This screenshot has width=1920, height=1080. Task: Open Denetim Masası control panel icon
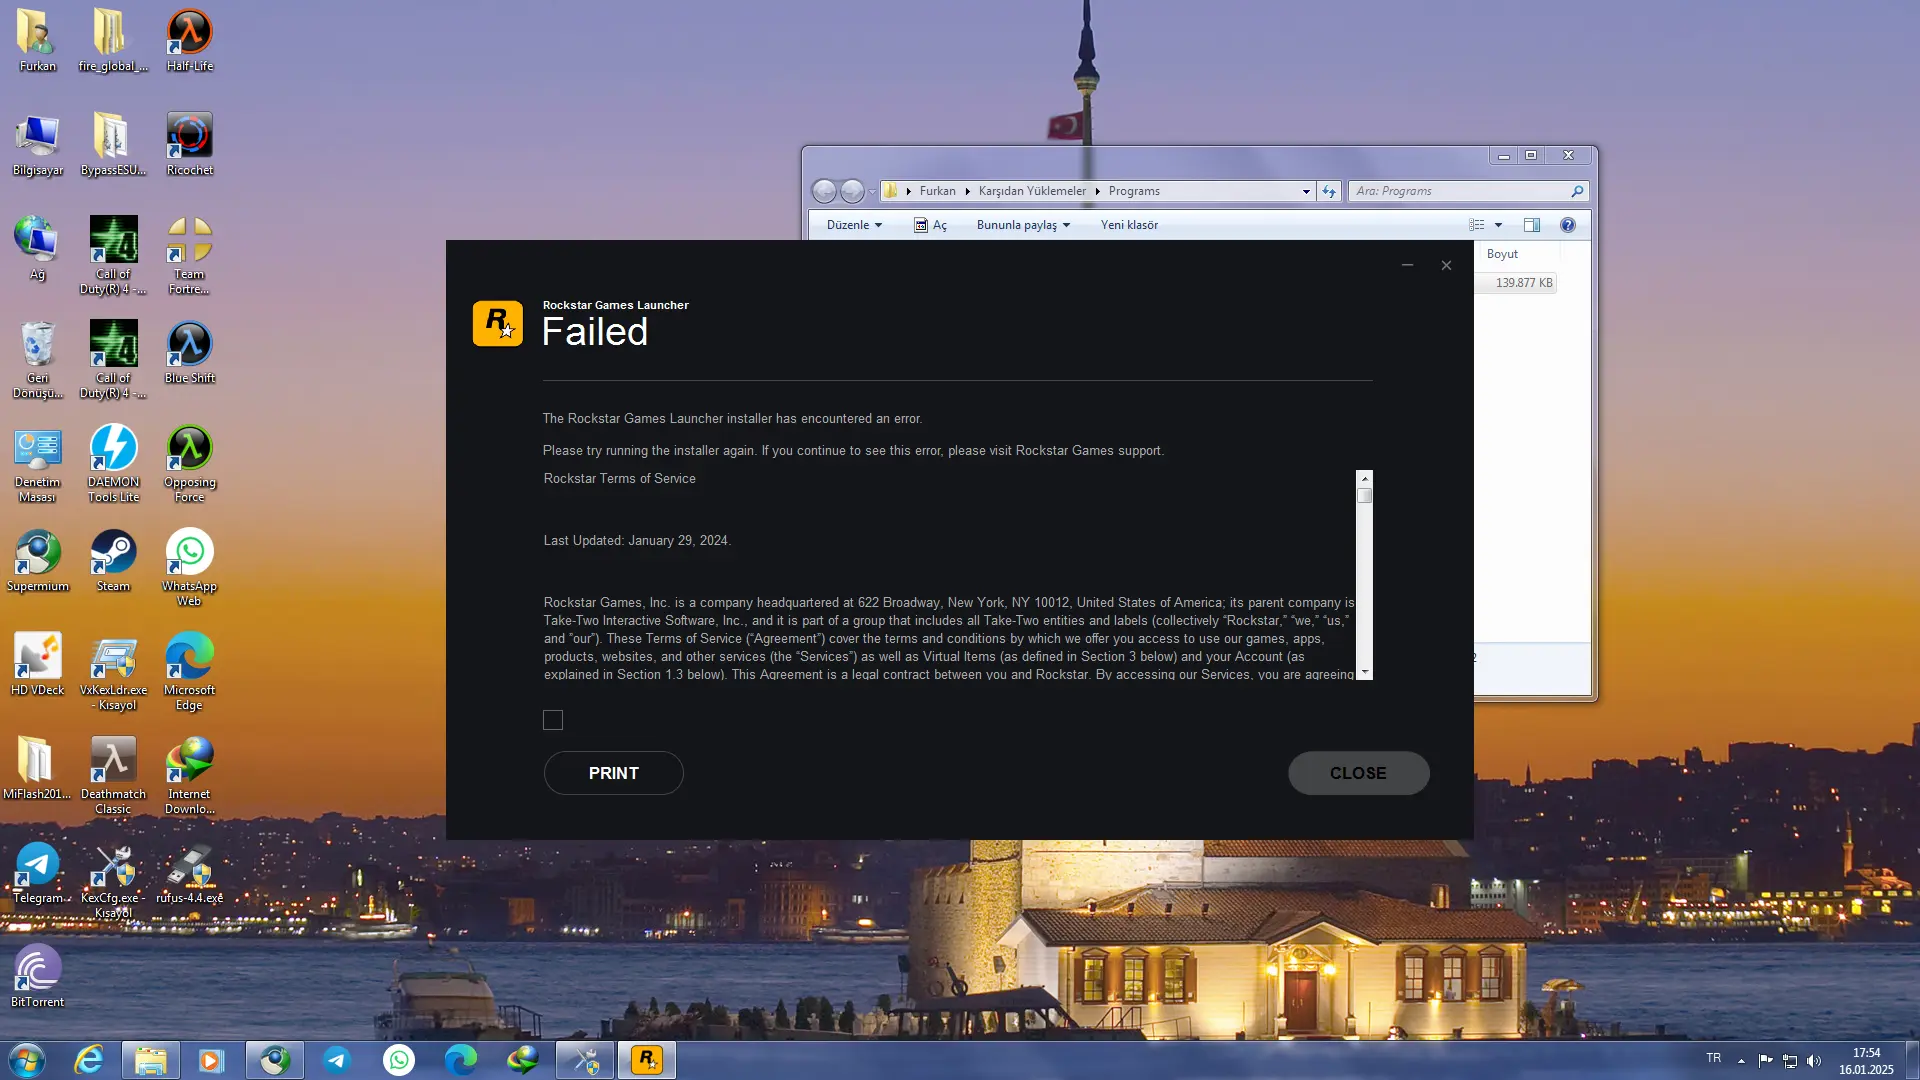(38, 464)
